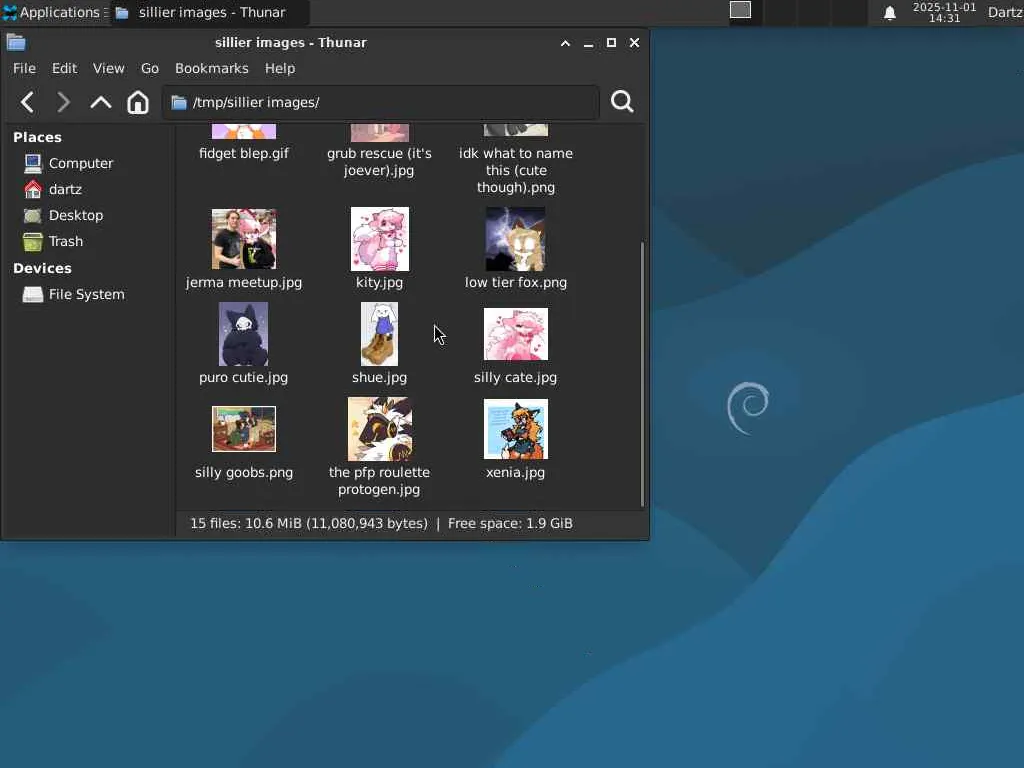This screenshot has height=768, width=1024.
Task: Go forward with the right arrow button
Action: pyautogui.click(x=63, y=102)
